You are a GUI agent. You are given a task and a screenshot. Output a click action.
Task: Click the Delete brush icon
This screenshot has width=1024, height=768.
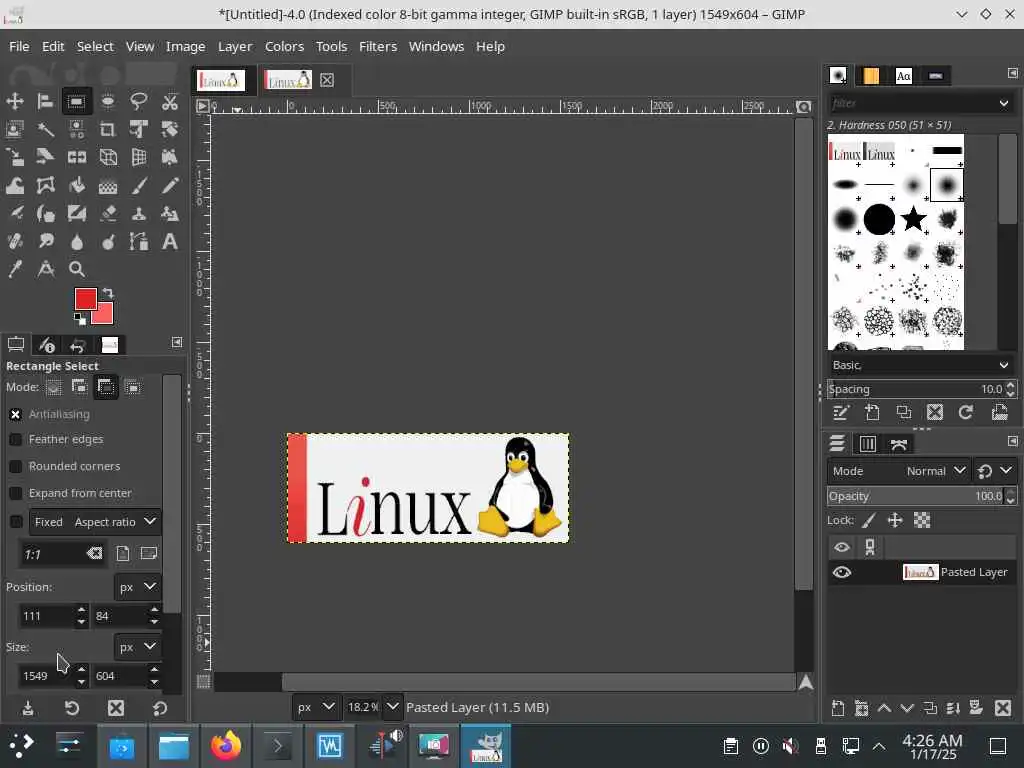pyautogui.click(x=935, y=412)
